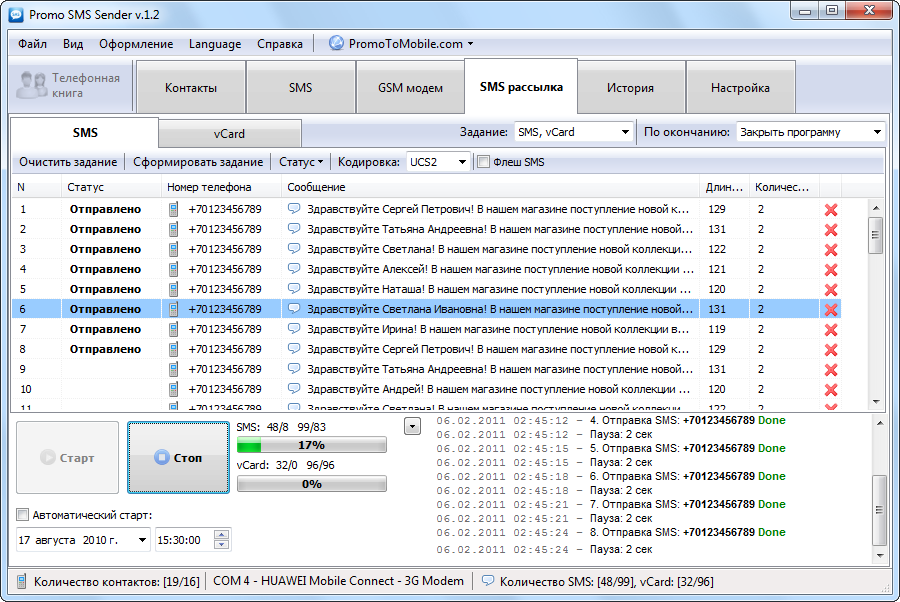Remove row 5 using the red X
This screenshot has height=602, width=900.
point(831,290)
